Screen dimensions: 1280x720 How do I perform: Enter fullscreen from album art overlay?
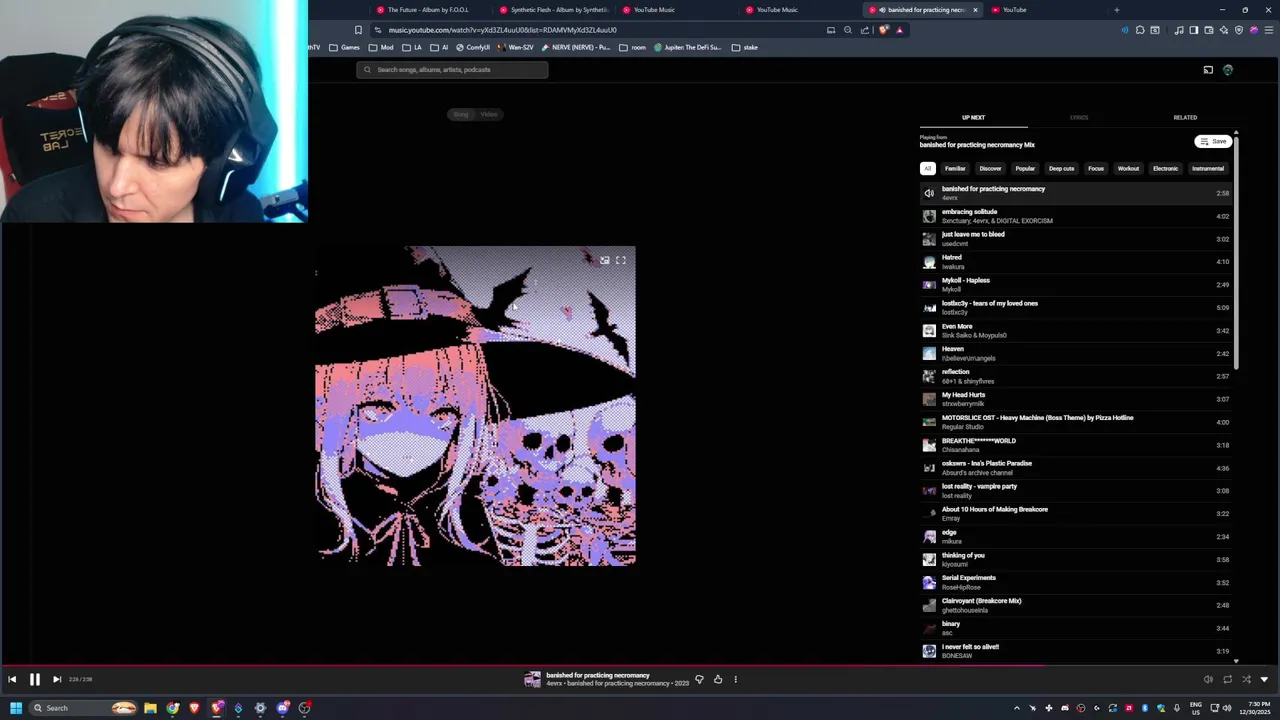click(621, 260)
